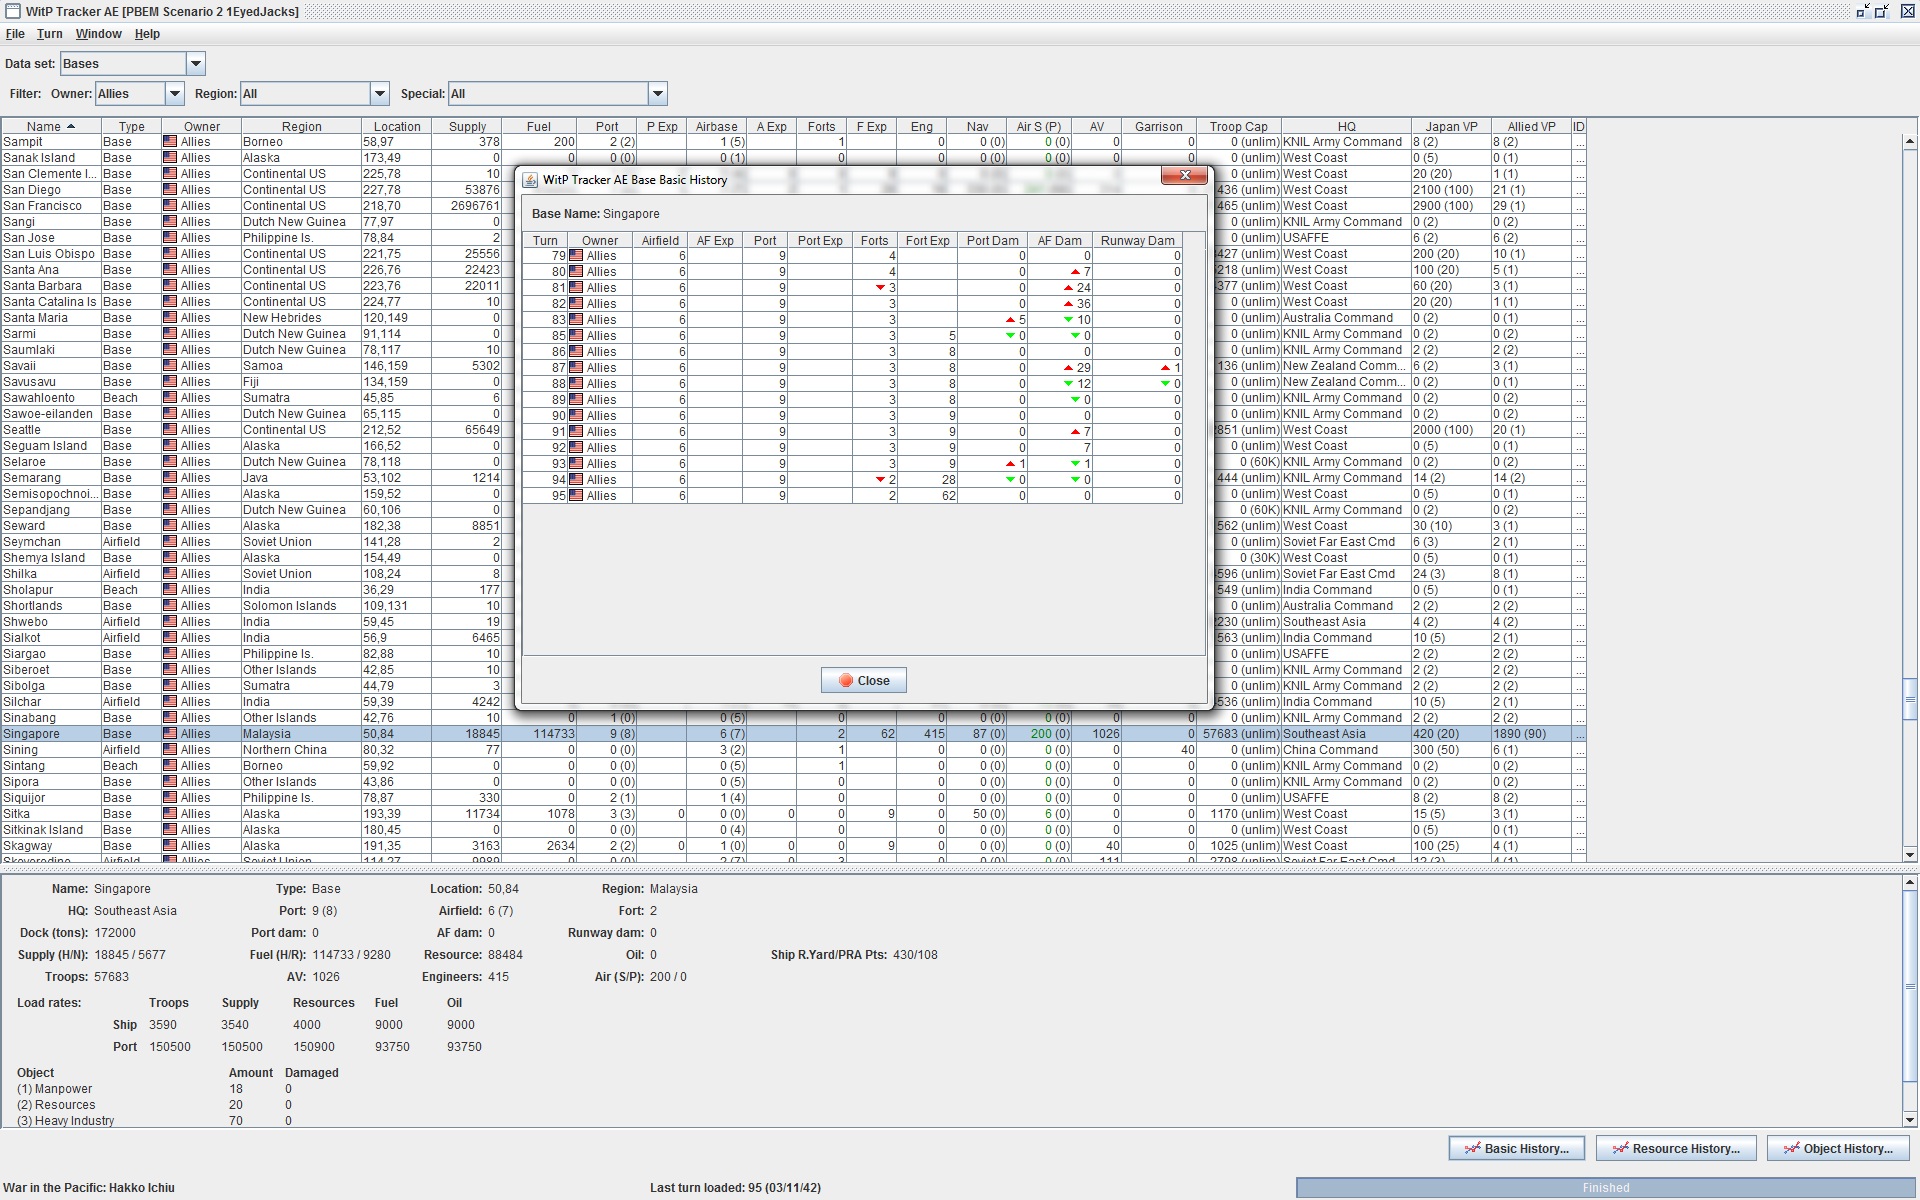
Task: Click red up arrow in turn 82 AF Dam
Action: click(x=1068, y=304)
